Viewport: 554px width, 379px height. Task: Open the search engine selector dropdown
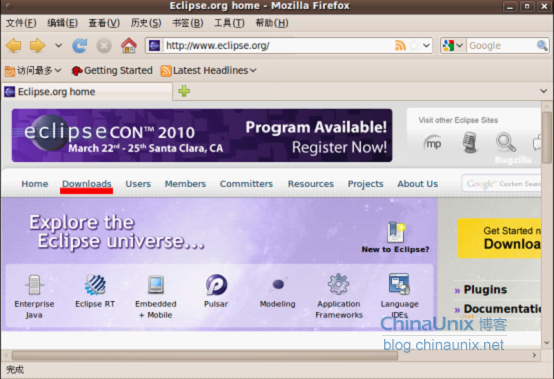coord(453,46)
